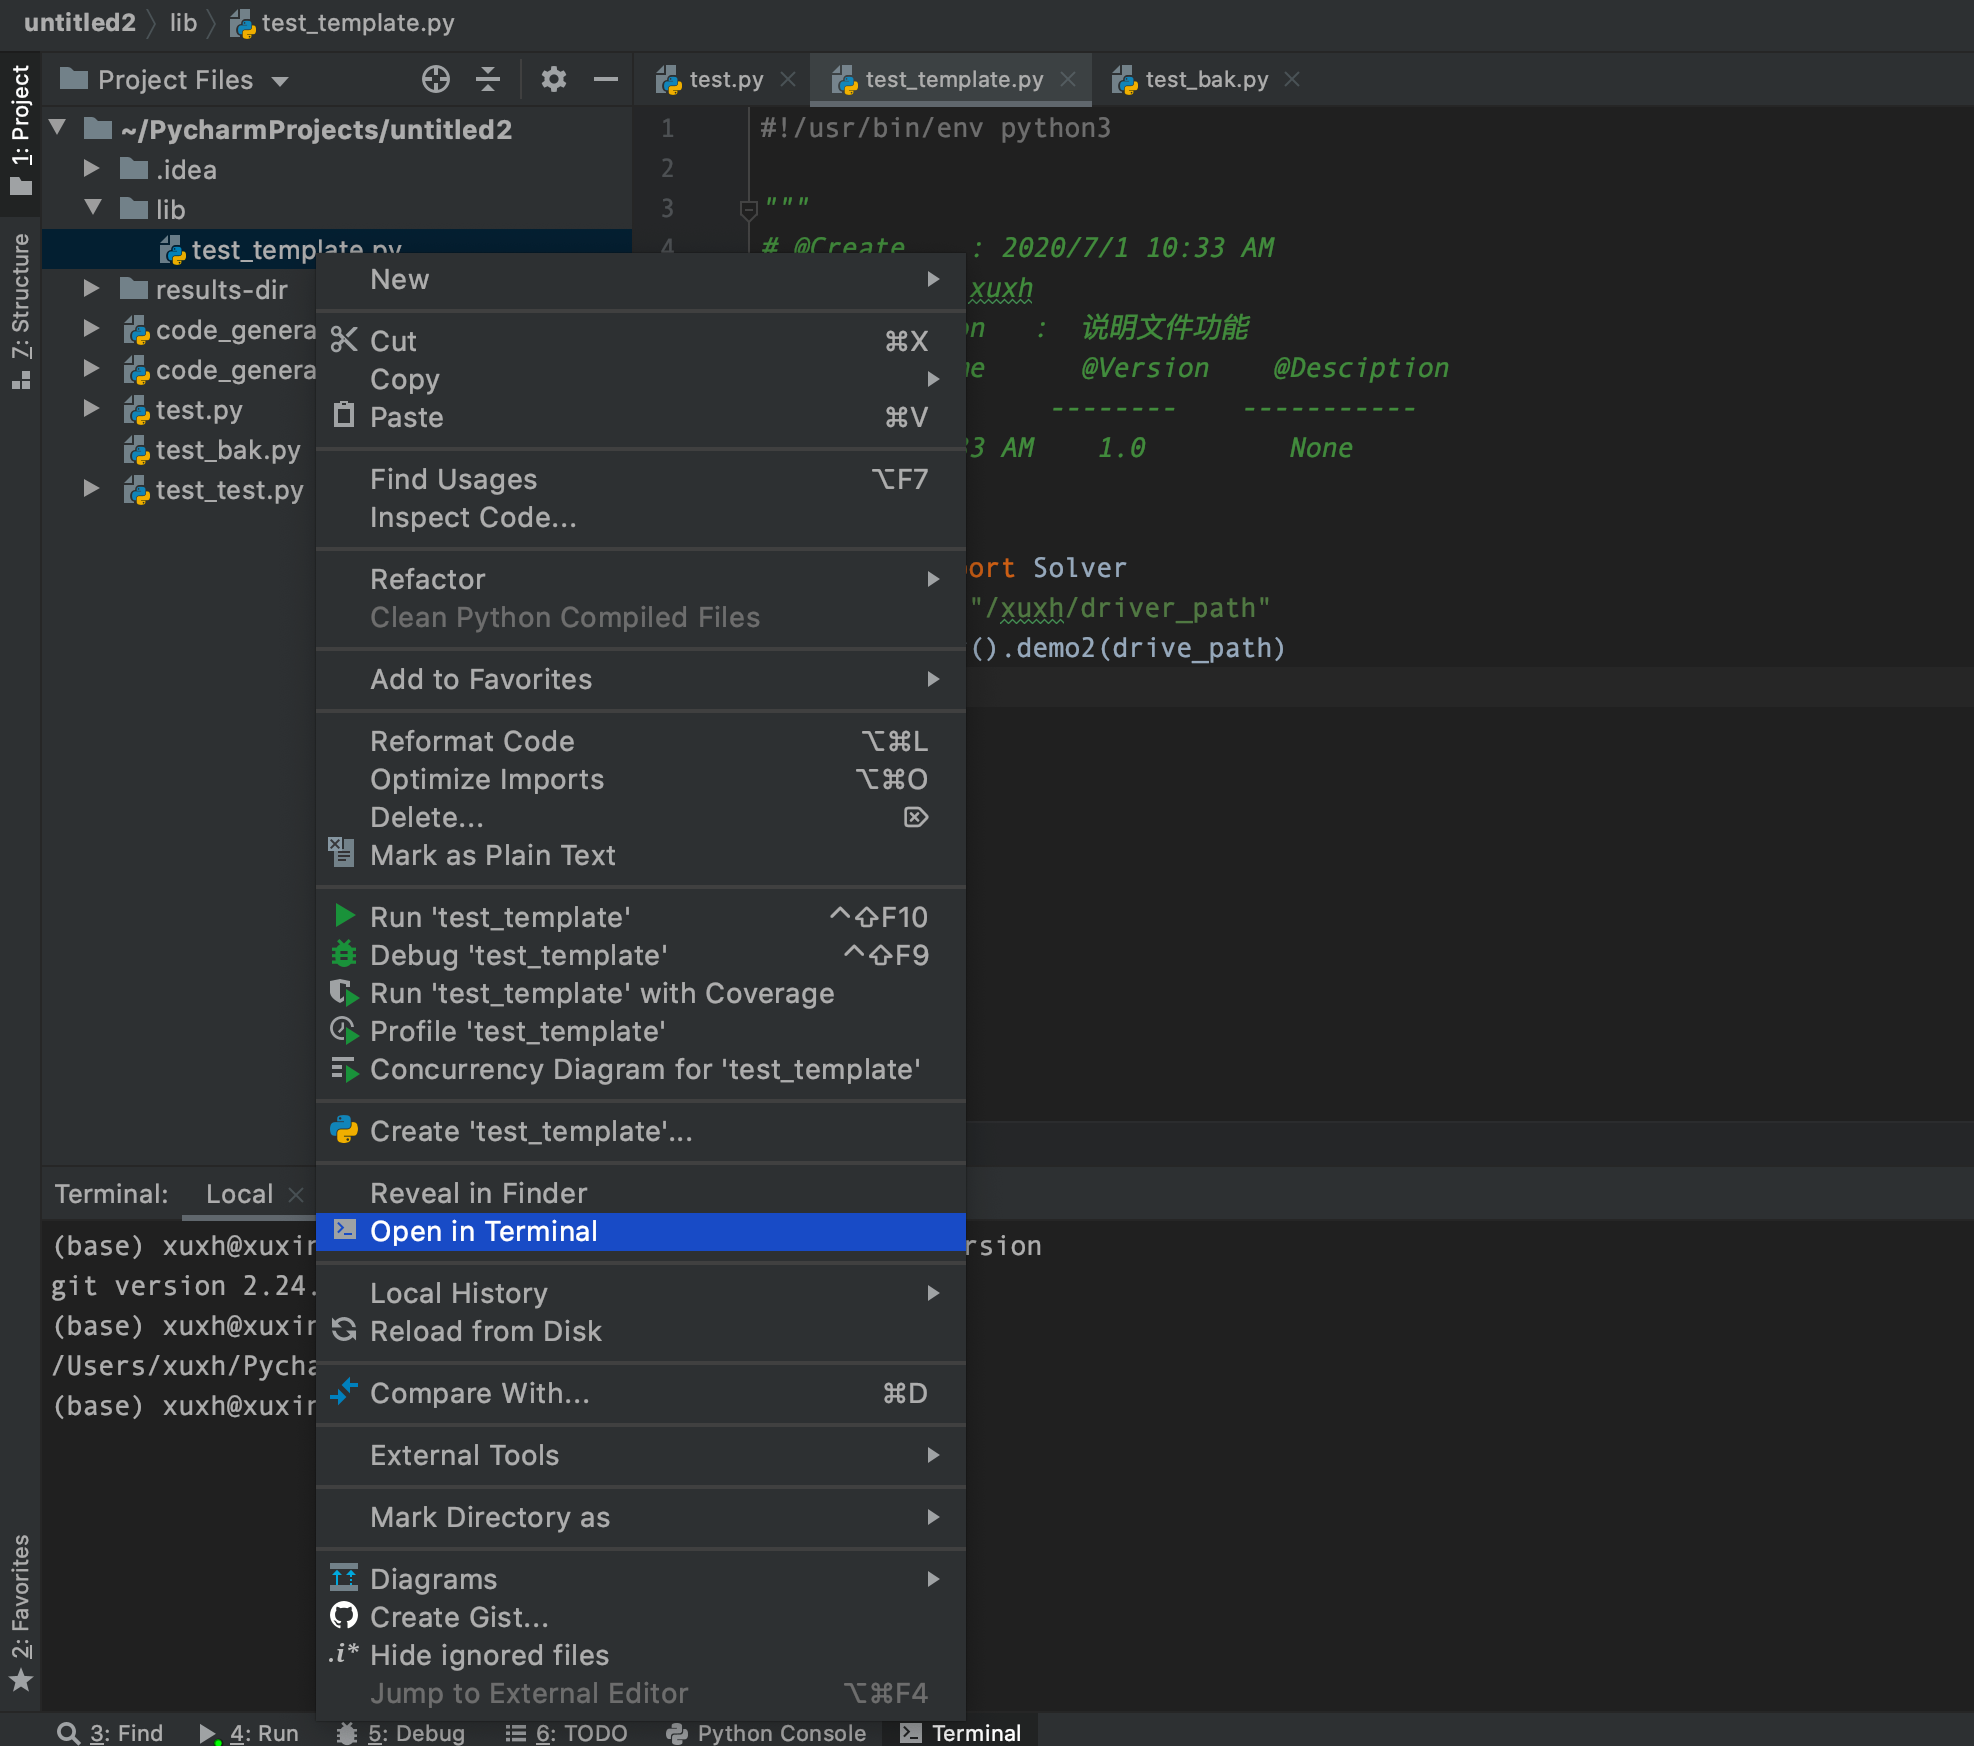Click the test_template.py breadcrumb
This screenshot has width=1974, height=1746.
click(343, 22)
